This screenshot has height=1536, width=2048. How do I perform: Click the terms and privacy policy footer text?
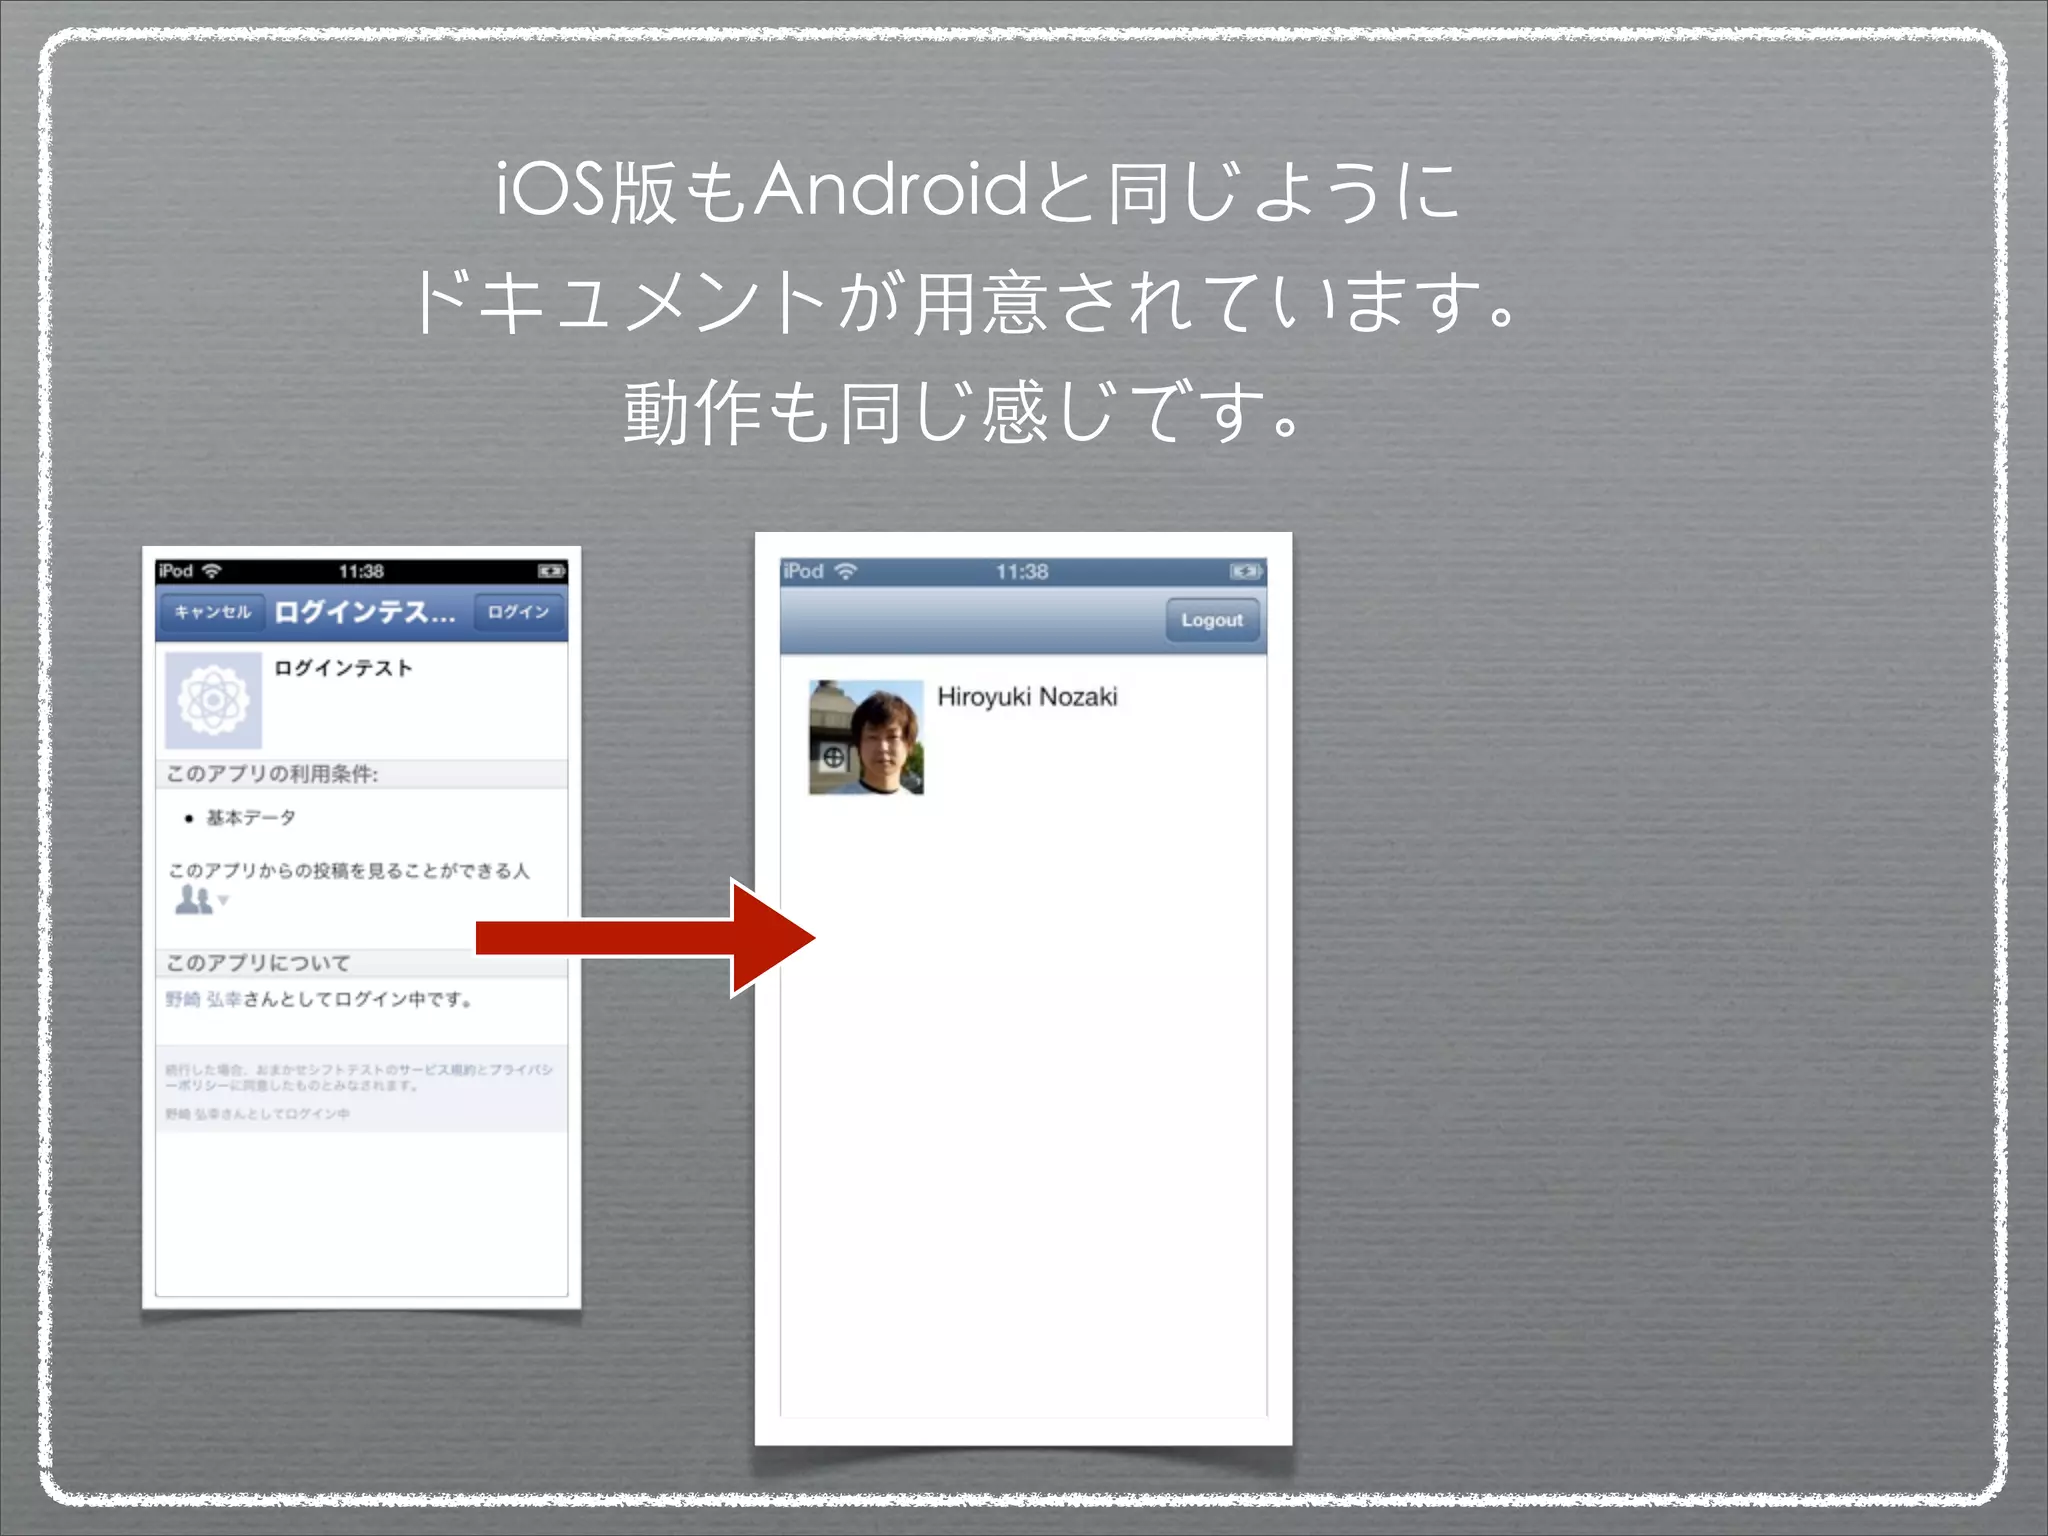359,1077
